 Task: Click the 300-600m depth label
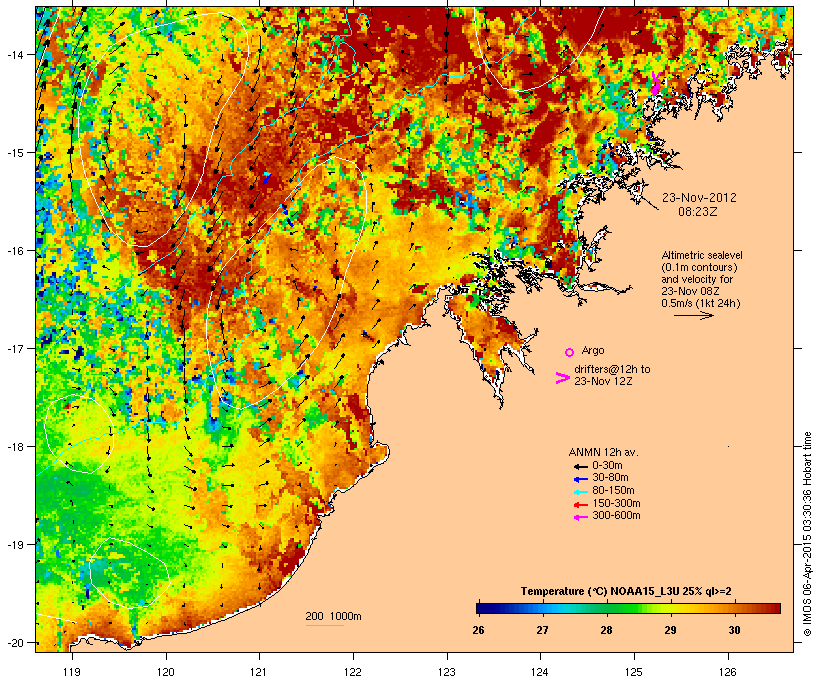pyautogui.click(x=616, y=516)
